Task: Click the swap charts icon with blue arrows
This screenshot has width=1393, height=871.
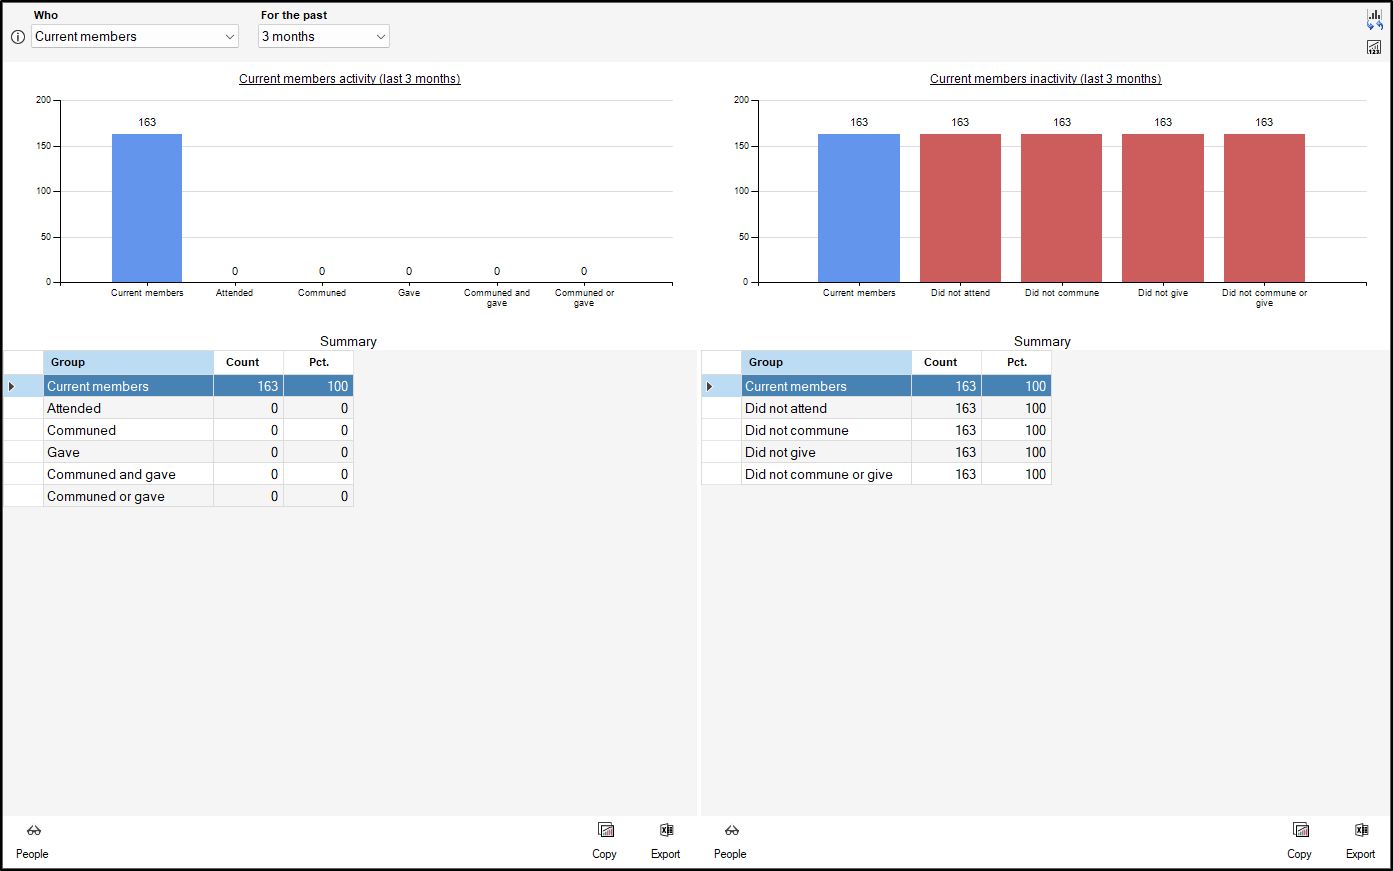Action: tap(1375, 20)
